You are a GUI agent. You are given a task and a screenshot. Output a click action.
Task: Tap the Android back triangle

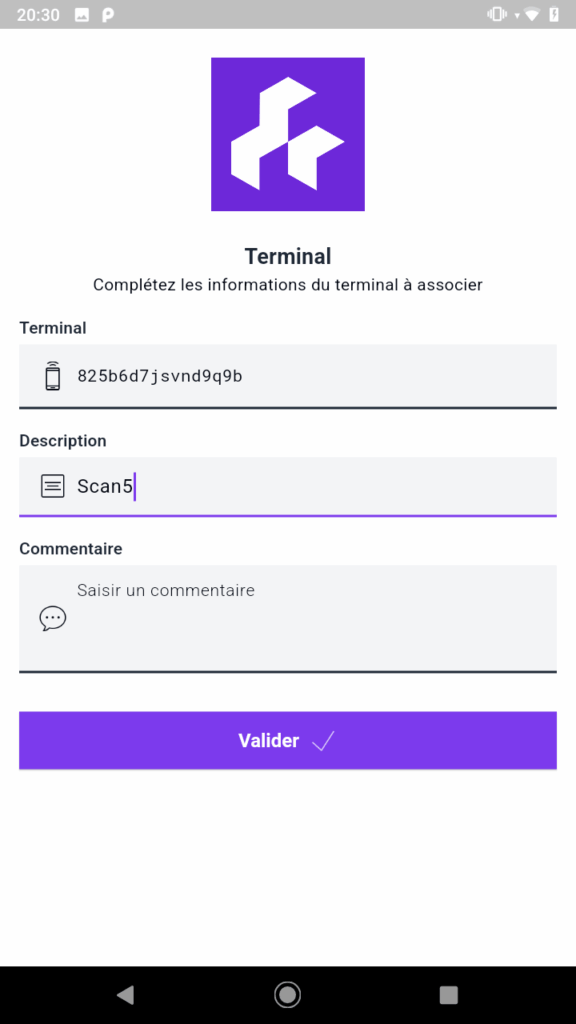click(125, 995)
